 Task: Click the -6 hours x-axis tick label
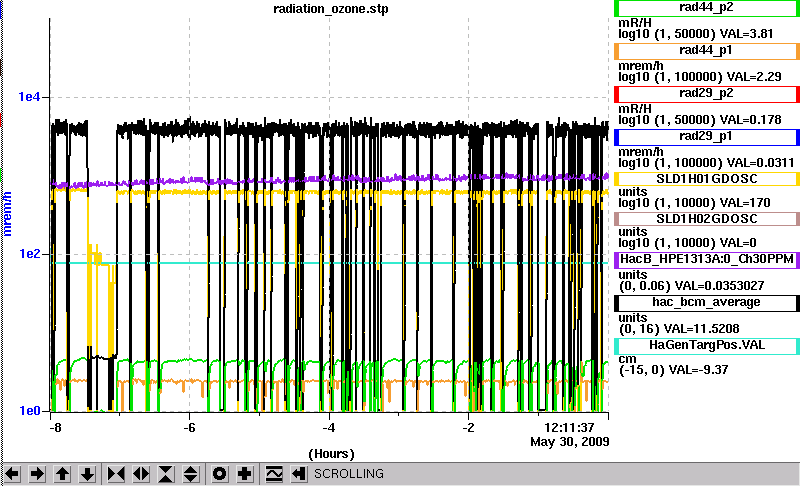(189, 427)
